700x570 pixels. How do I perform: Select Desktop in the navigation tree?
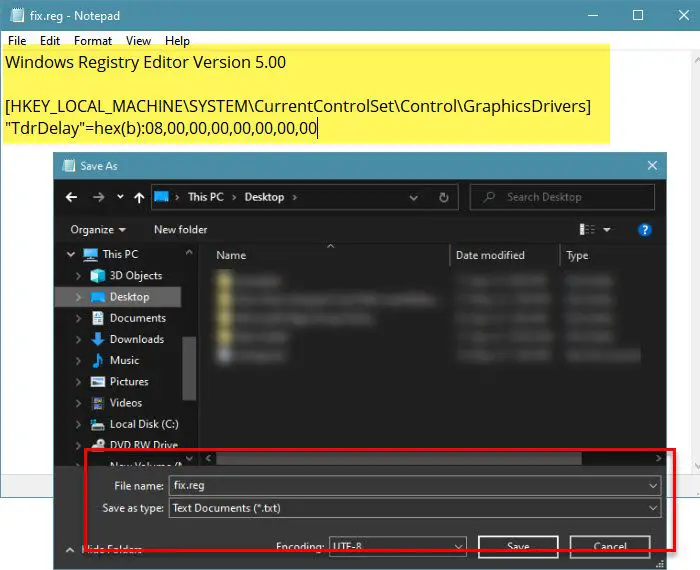click(x=129, y=297)
